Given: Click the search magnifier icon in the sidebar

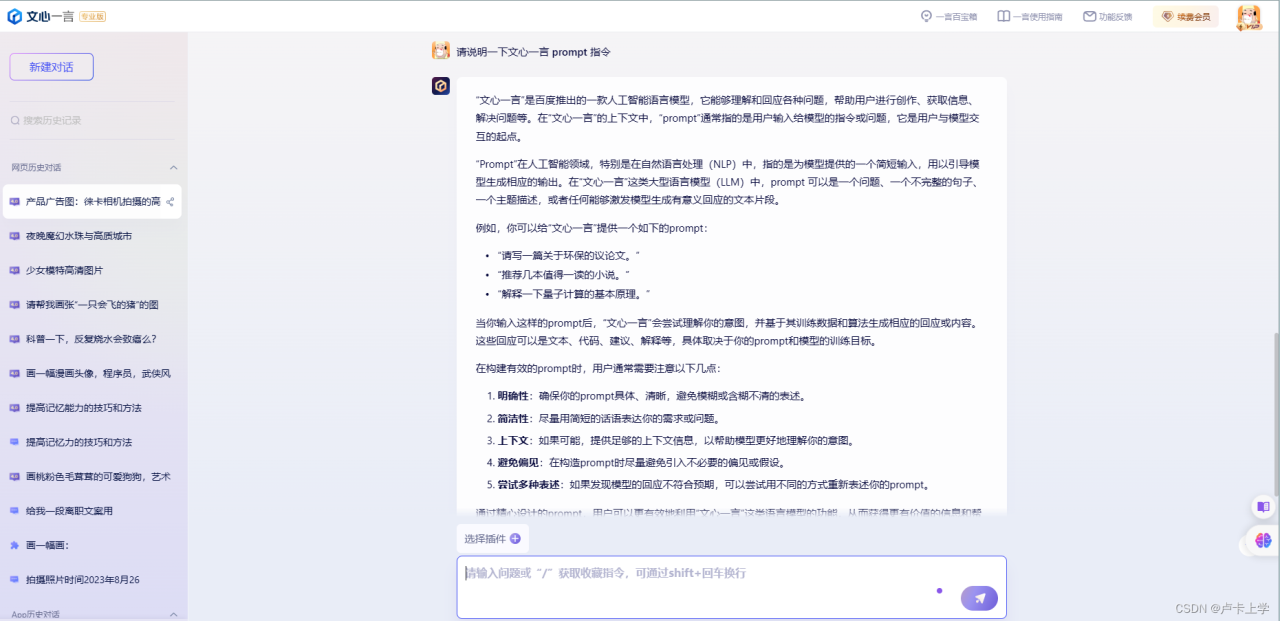Looking at the screenshot, I should (15, 120).
